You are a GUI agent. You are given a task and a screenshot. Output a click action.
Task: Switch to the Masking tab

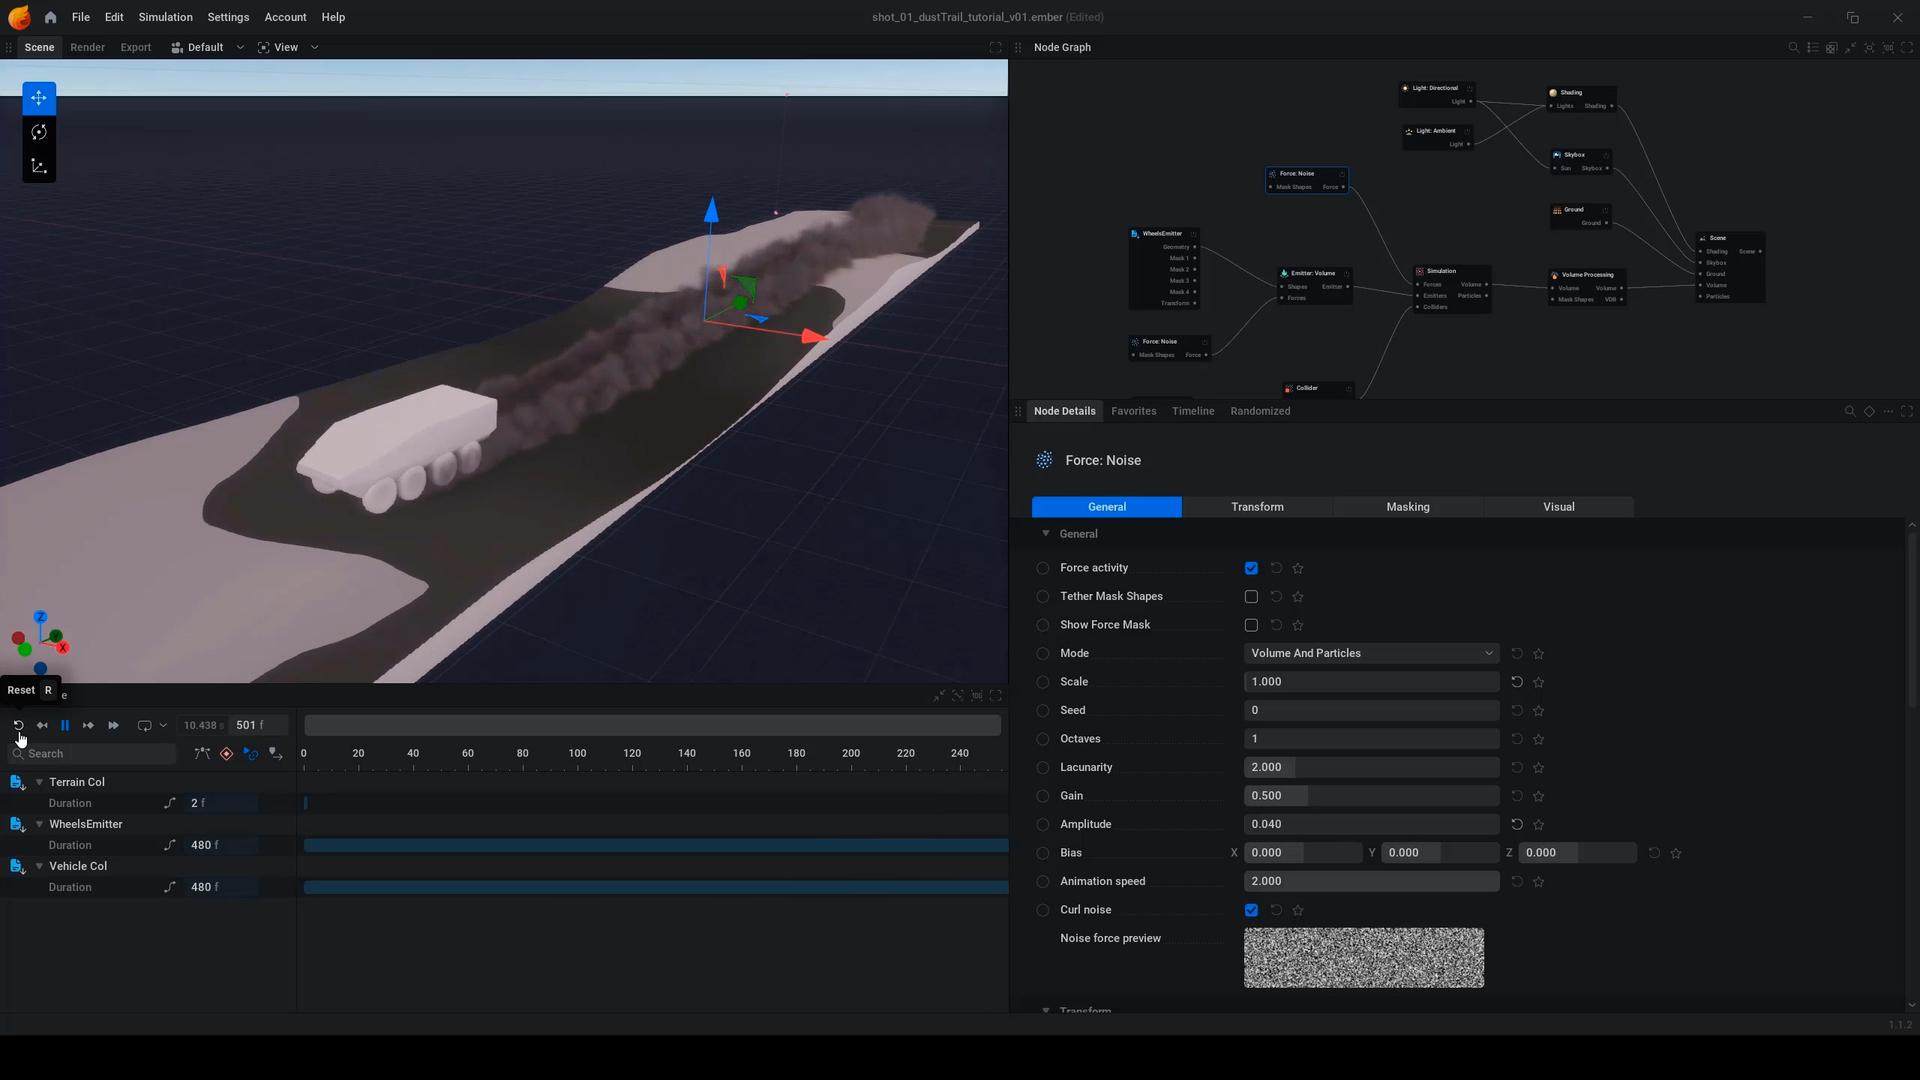[x=1407, y=507]
